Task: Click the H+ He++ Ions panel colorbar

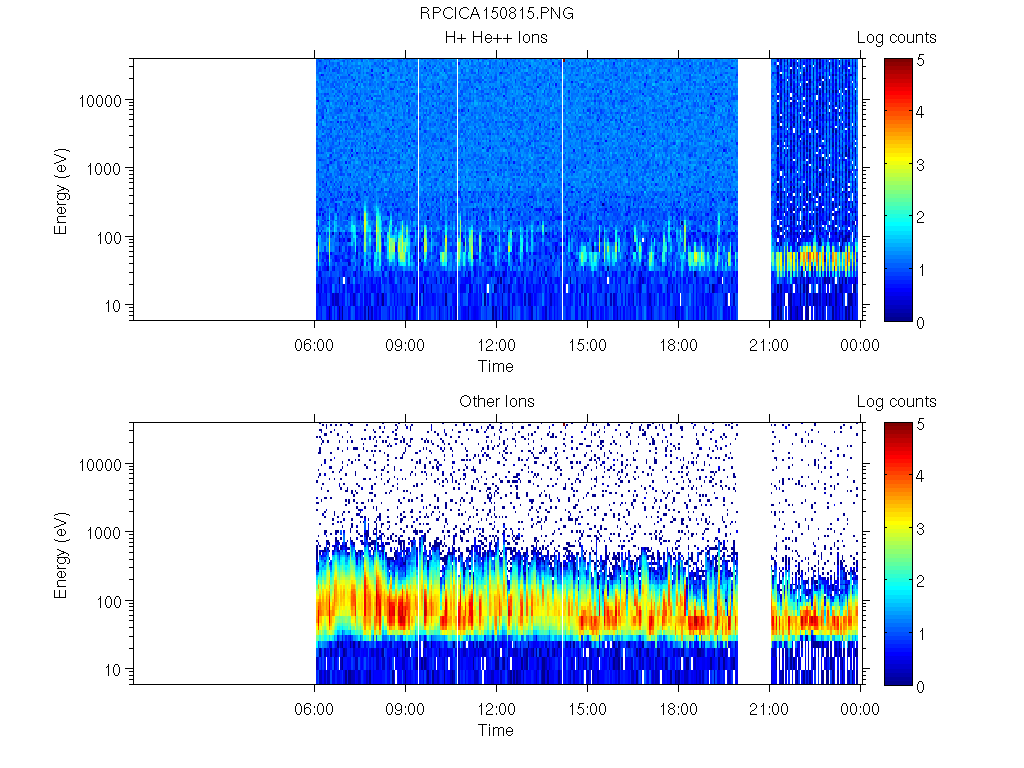Action: click(898, 190)
